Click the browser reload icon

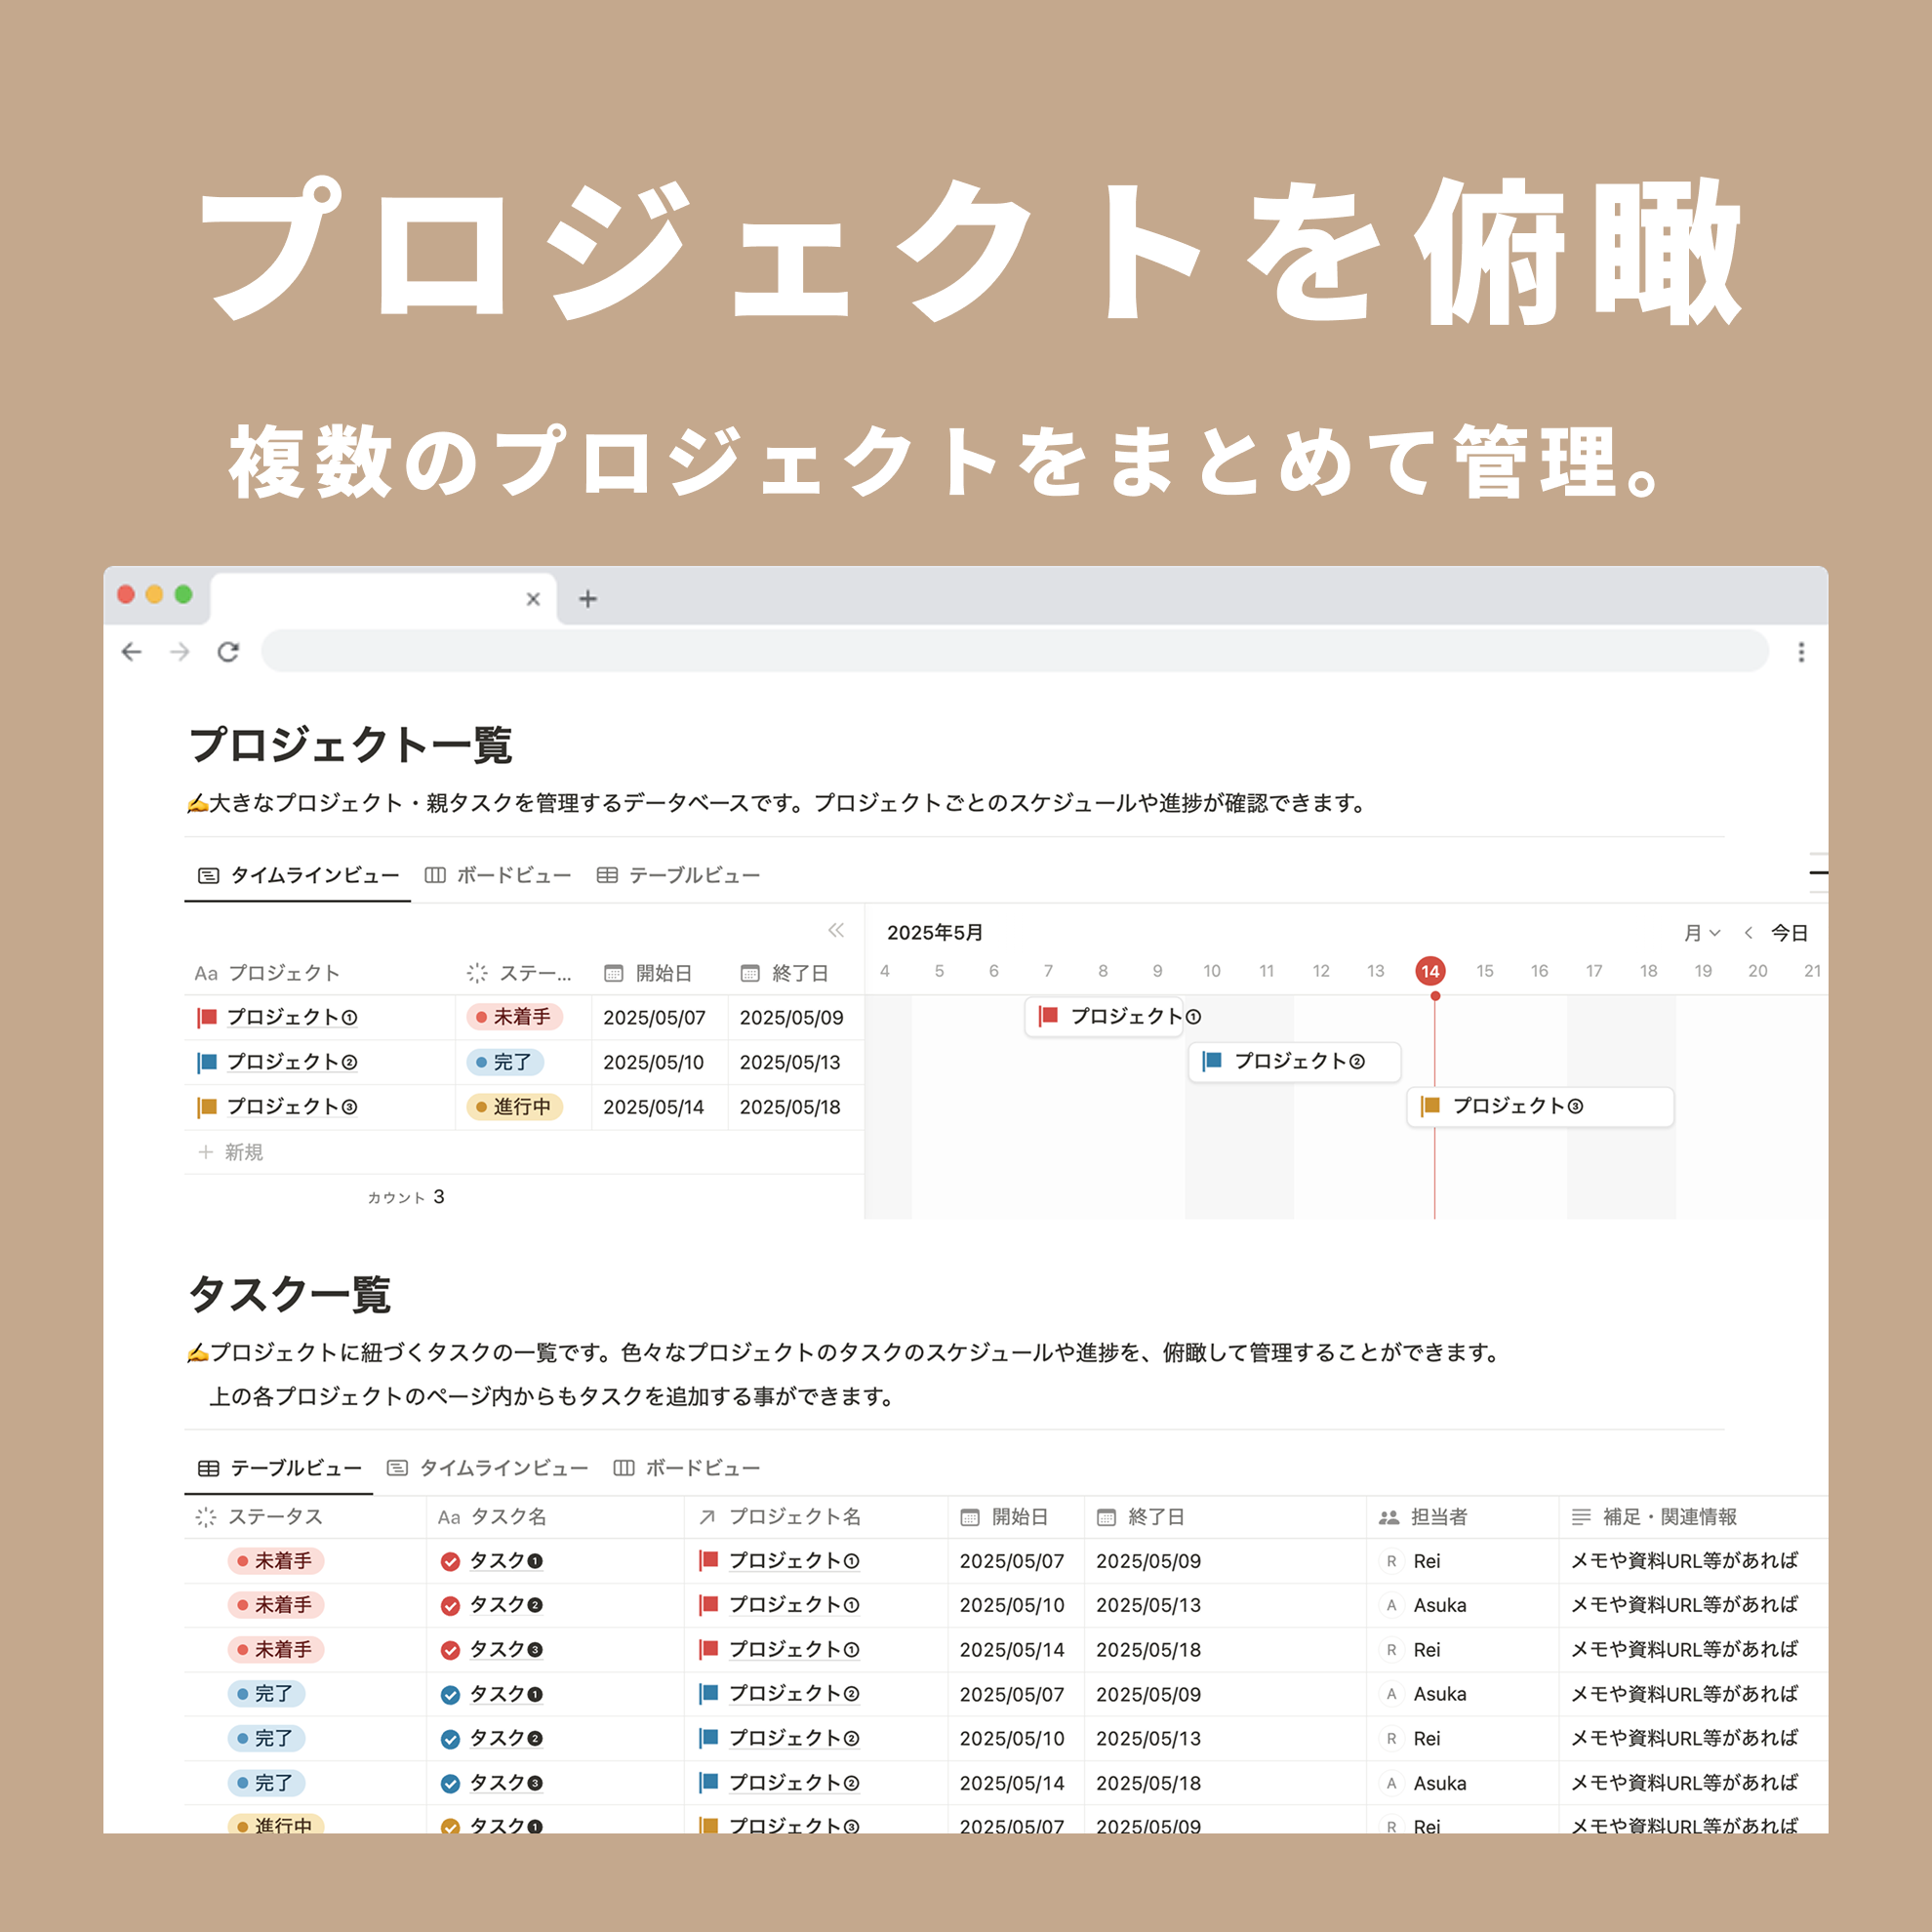[x=228, y=652]
